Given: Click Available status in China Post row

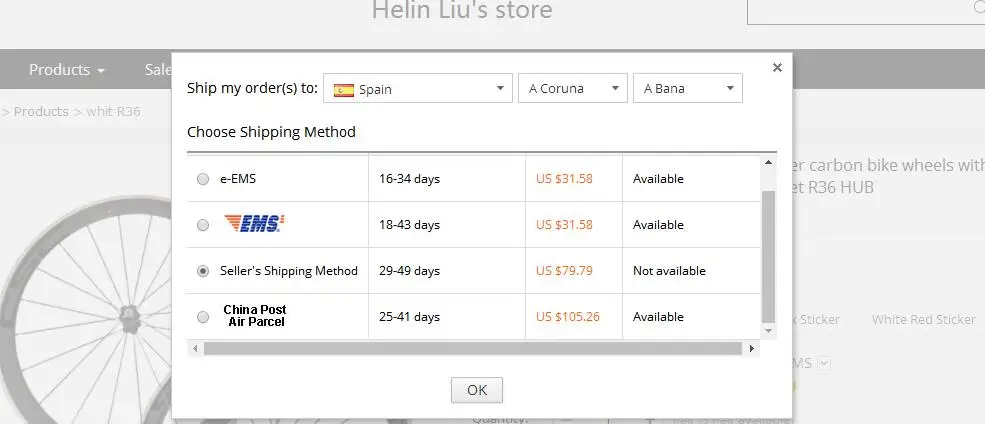Looking at the screenshot, I should (x=658, y=317).
